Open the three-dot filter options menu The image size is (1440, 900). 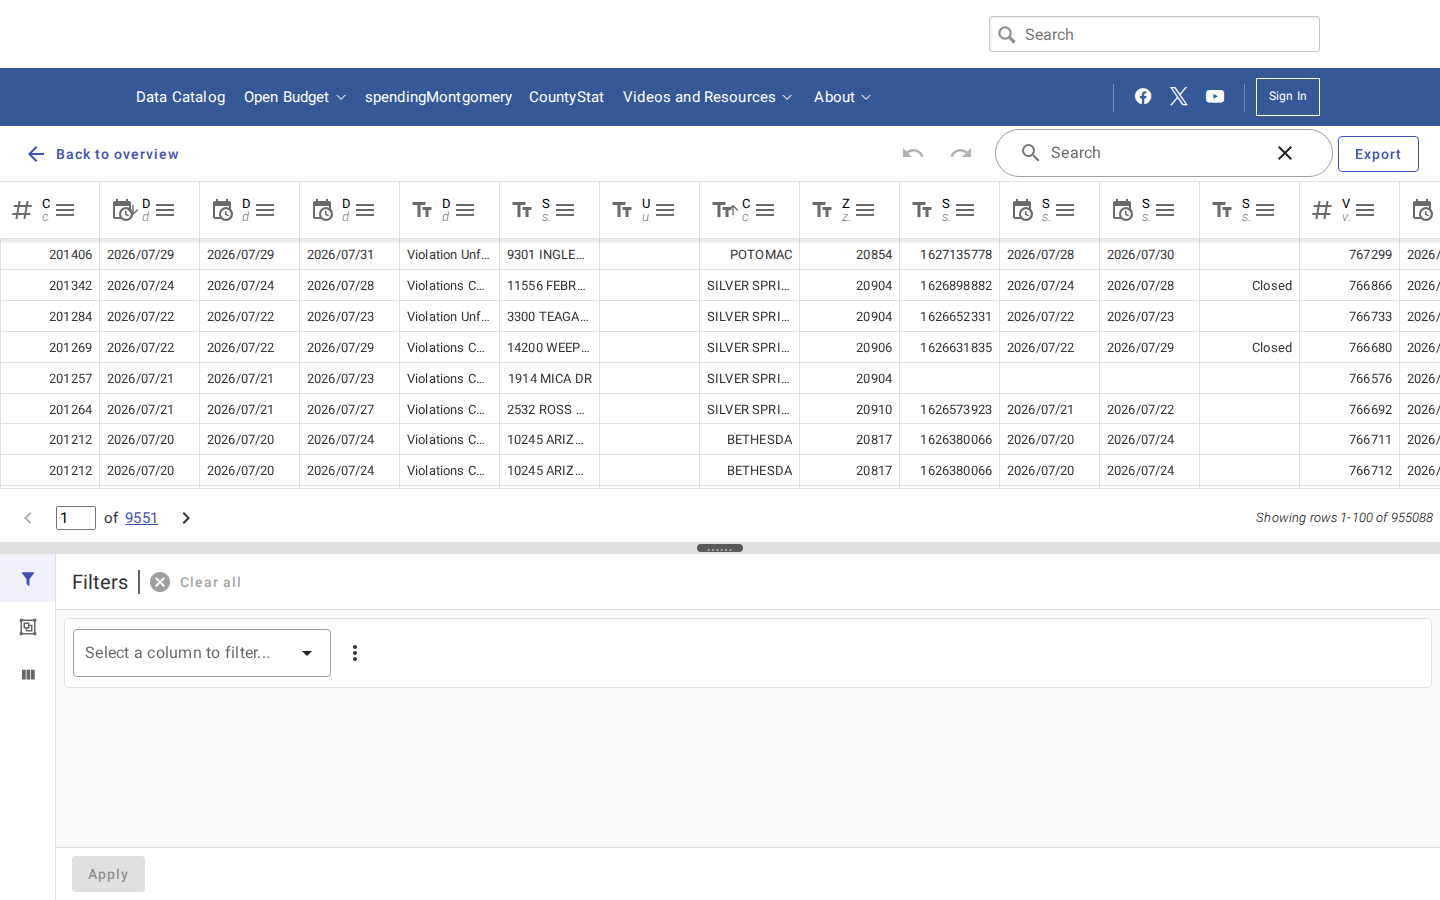coord(355,653)
